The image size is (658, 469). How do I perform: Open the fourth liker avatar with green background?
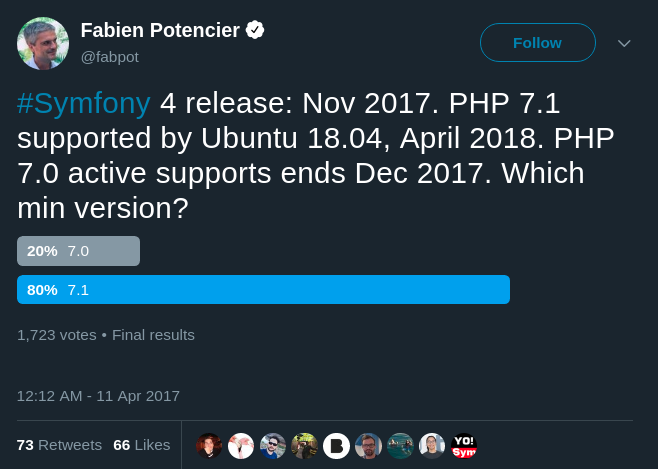(x=305, y=446)
